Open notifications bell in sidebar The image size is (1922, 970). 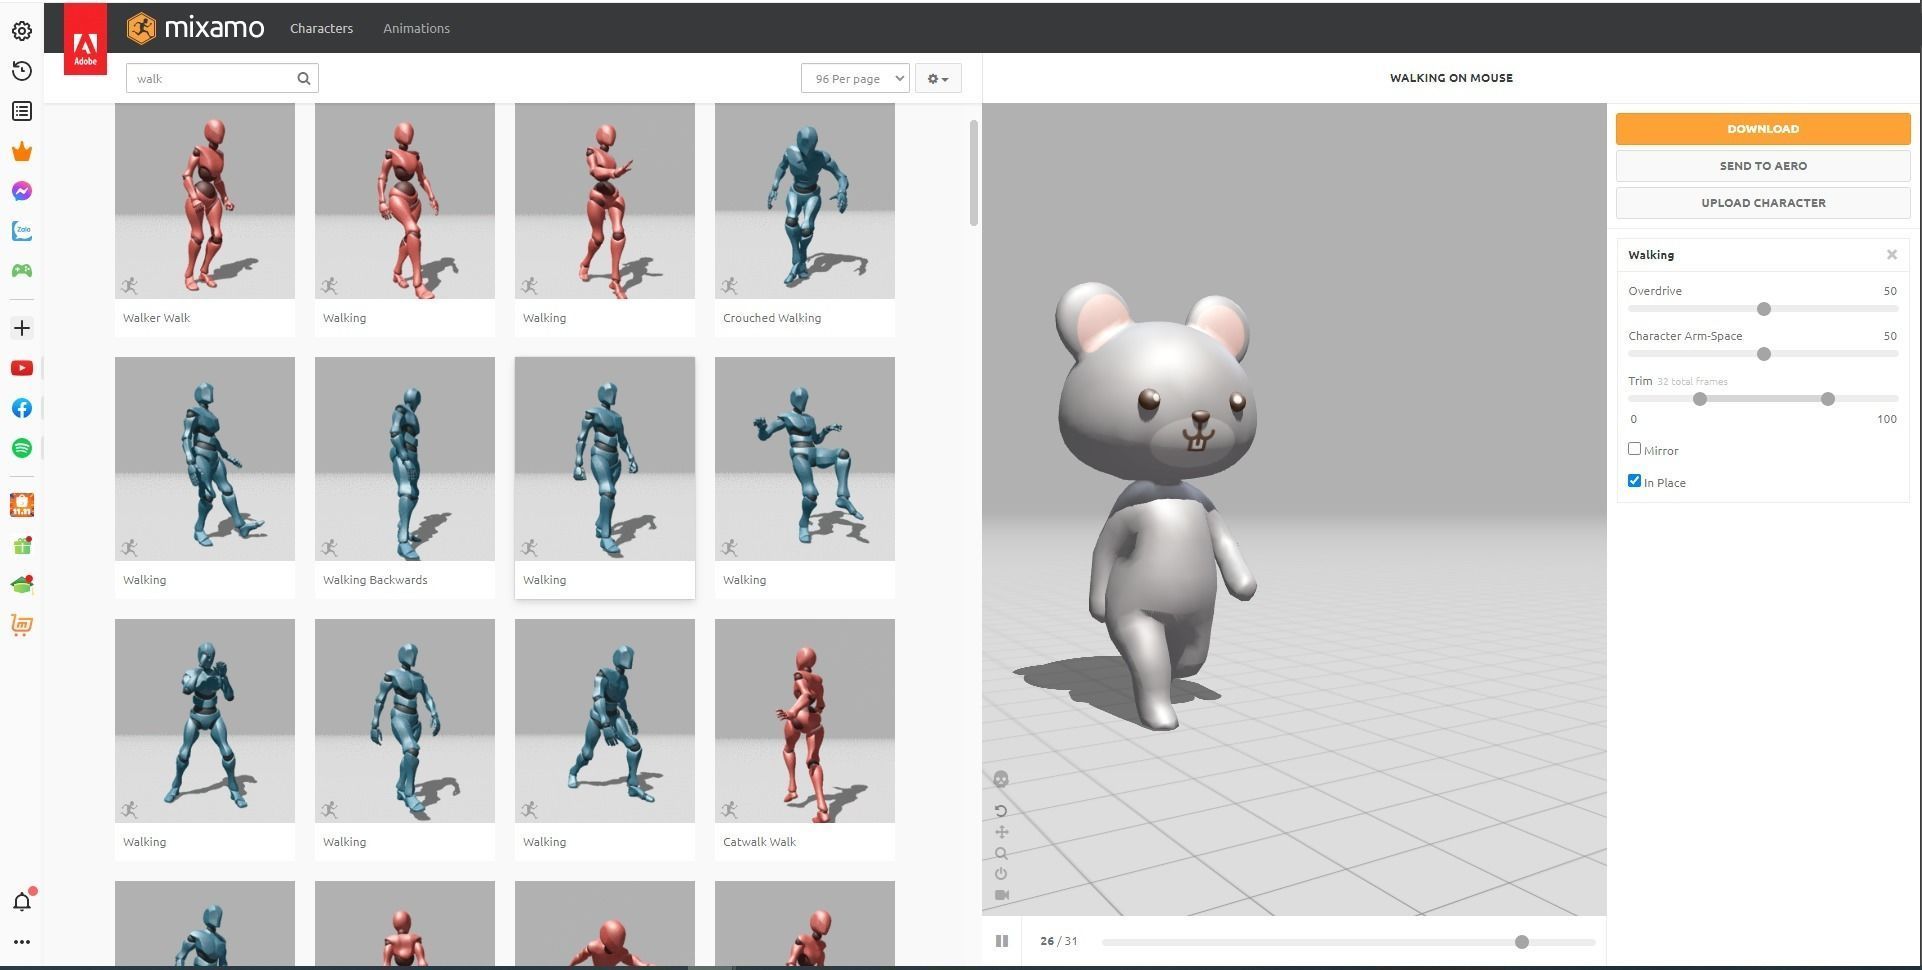coord(22,902)
